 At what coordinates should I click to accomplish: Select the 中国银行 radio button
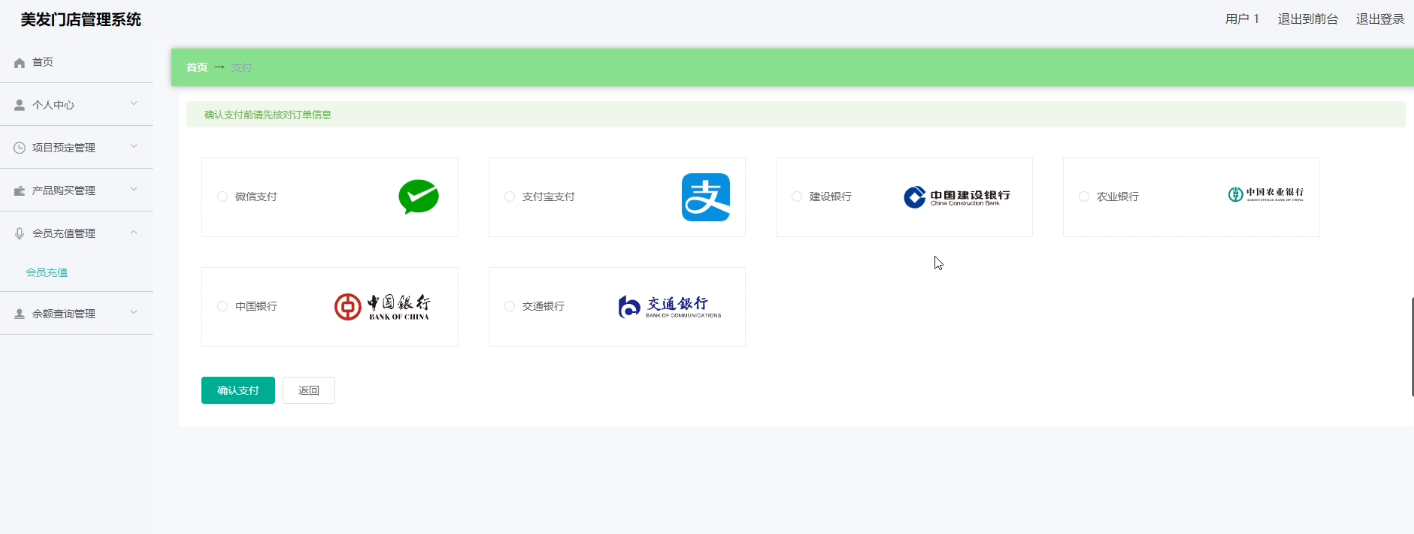(x=222, y=307)
